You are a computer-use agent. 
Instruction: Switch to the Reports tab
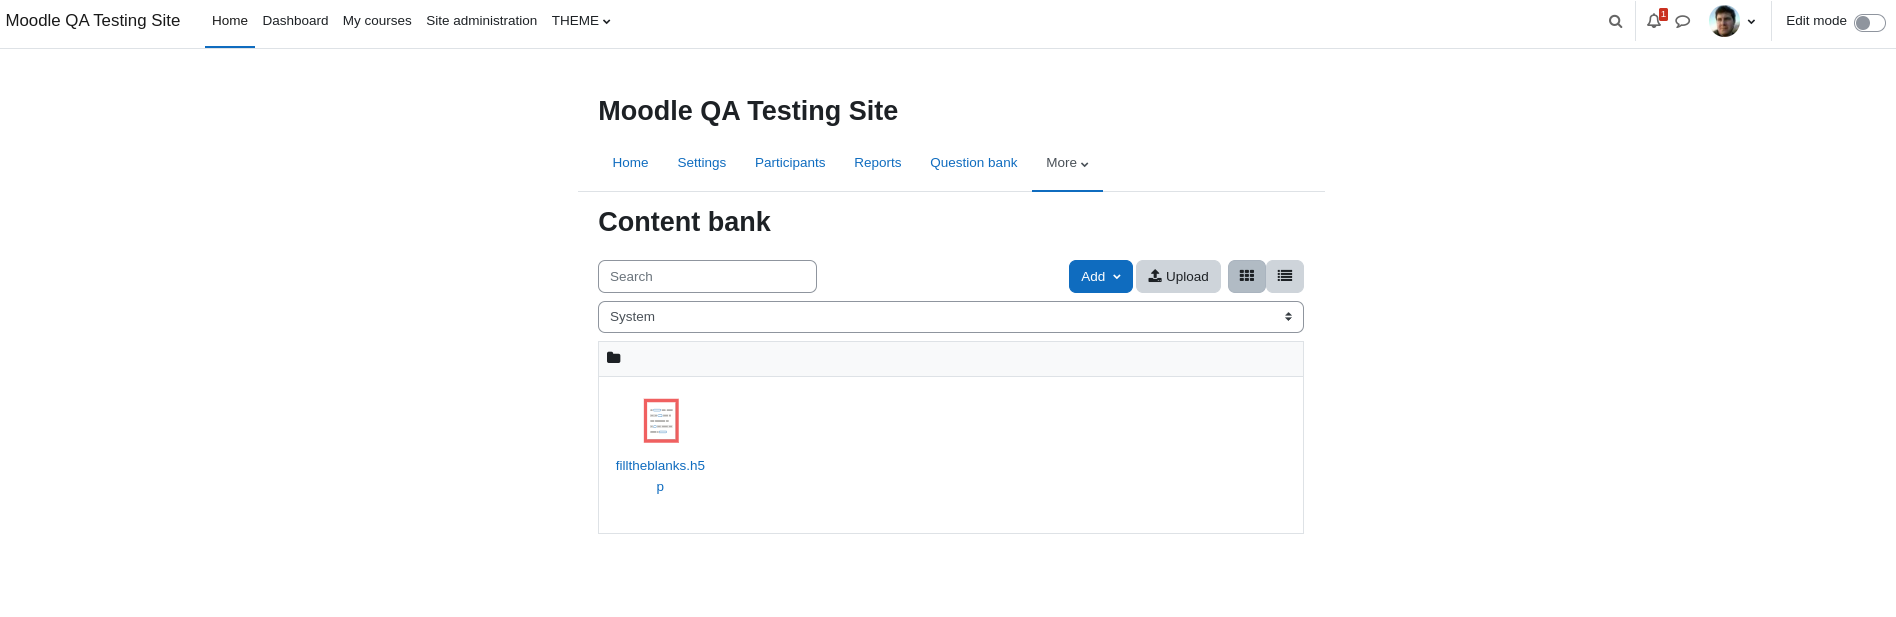point(878,163)
